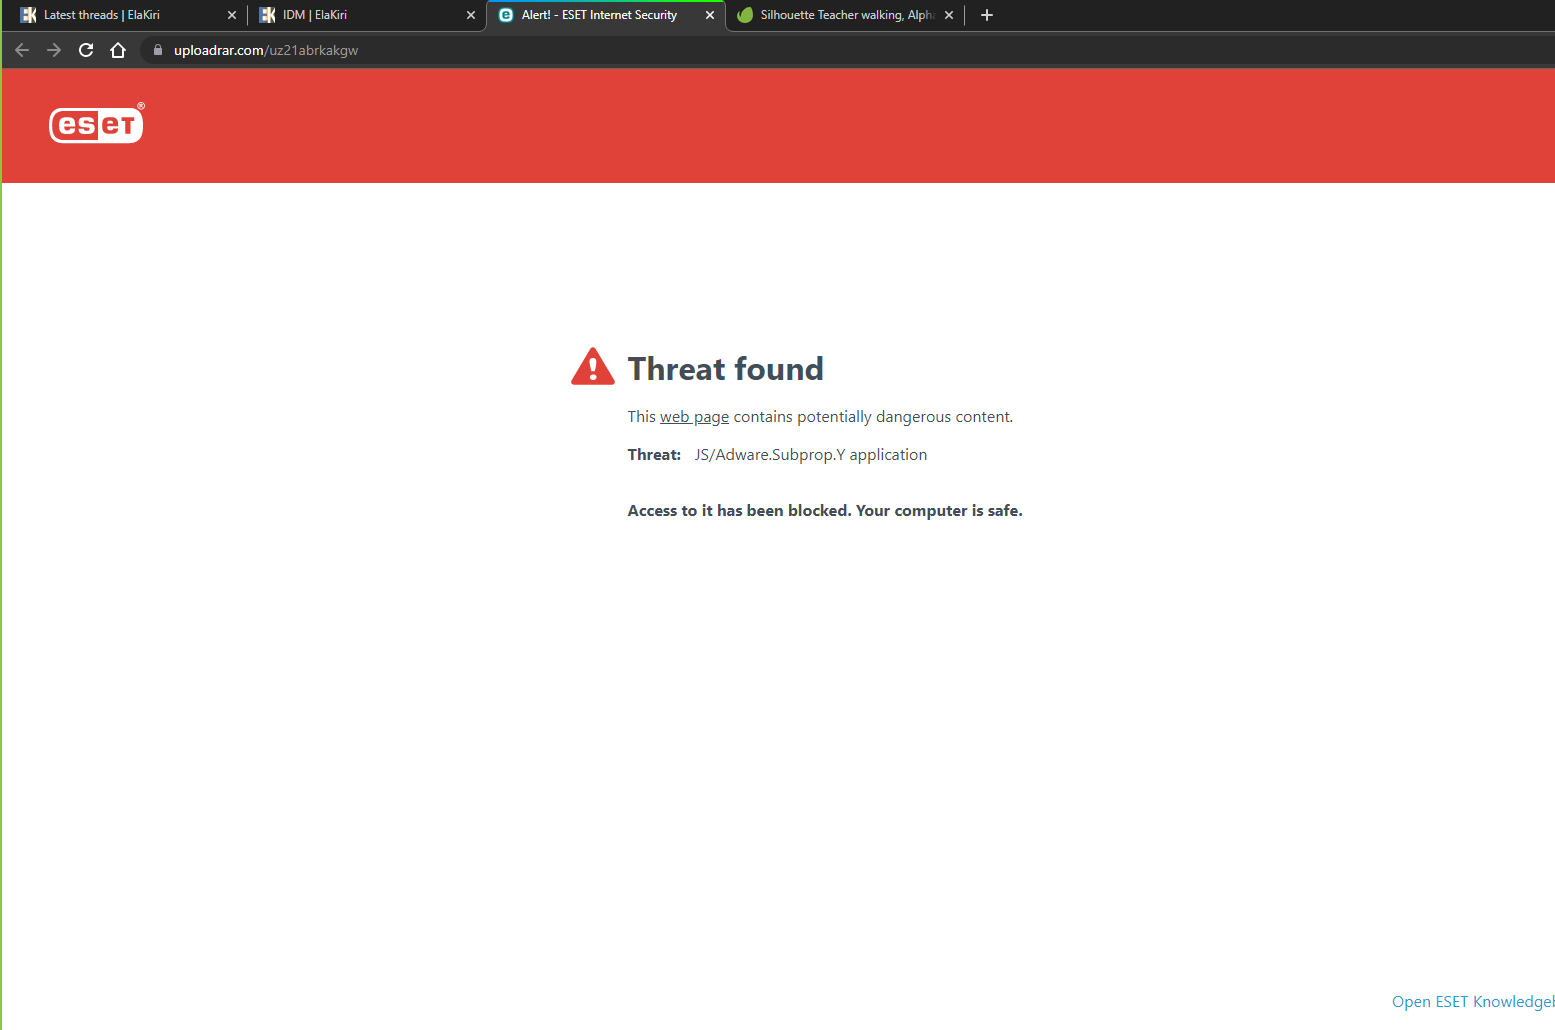
Task: Open ESET Knowledgebase link
Action: tap(1473, 1002)
